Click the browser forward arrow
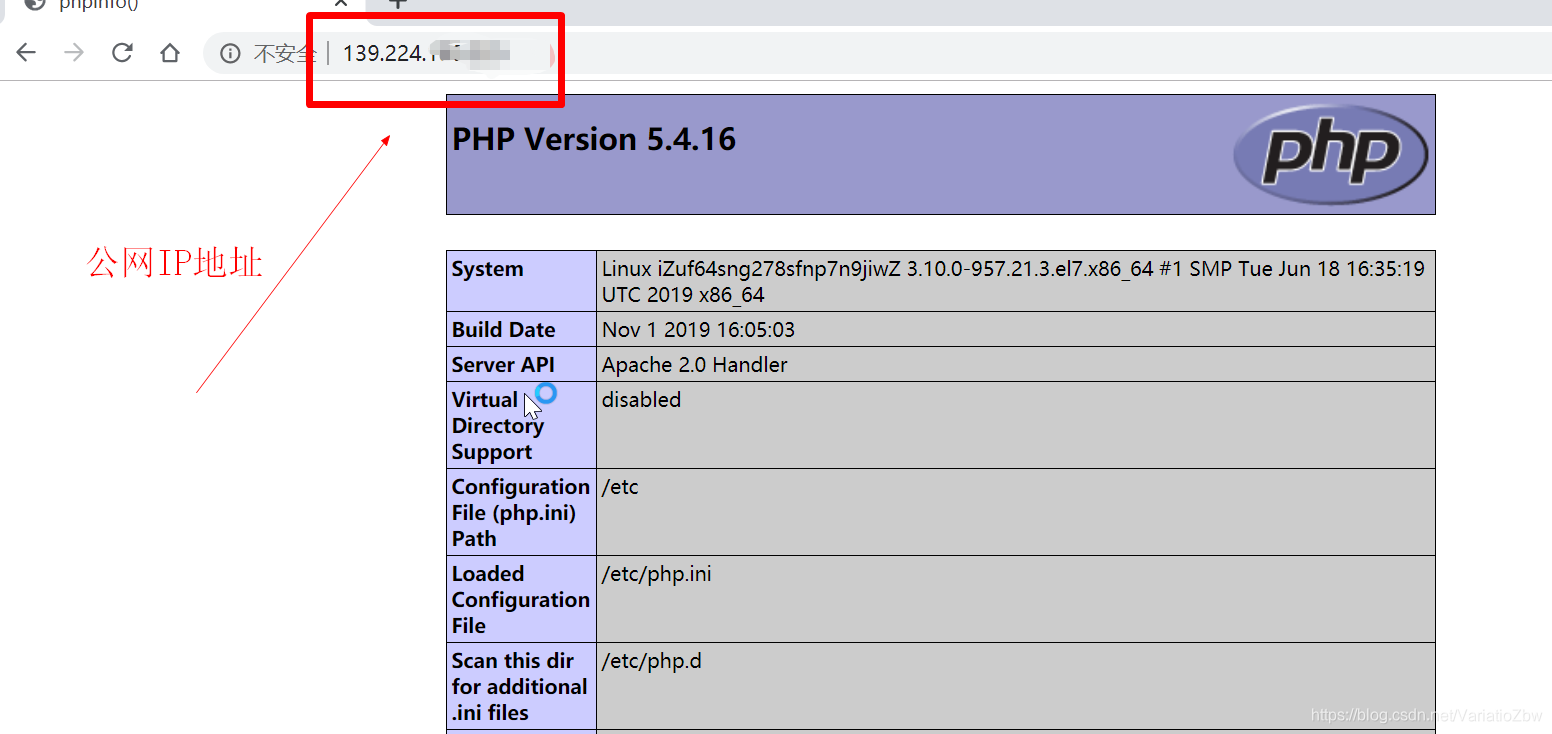The height and width of the screenshot is (734, 1552). pyautogui.click(x=74, y=53)
